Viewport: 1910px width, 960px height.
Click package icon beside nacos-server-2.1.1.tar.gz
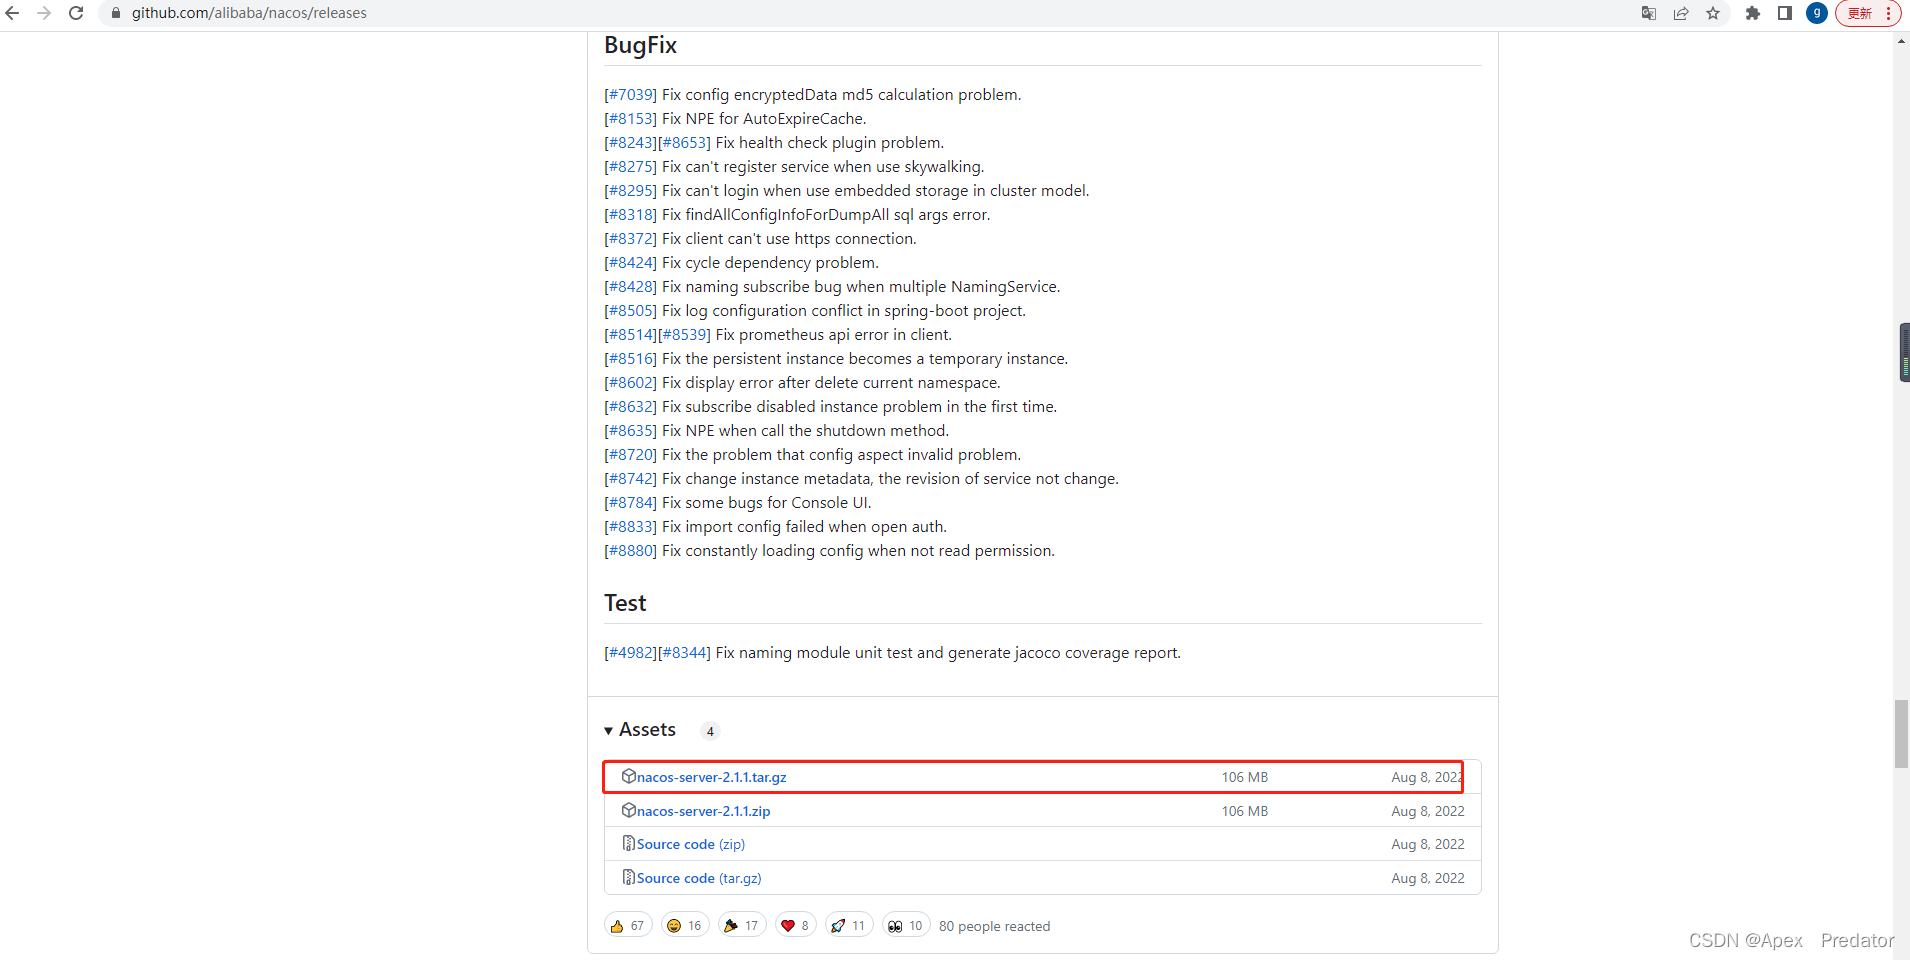(629, 776)
